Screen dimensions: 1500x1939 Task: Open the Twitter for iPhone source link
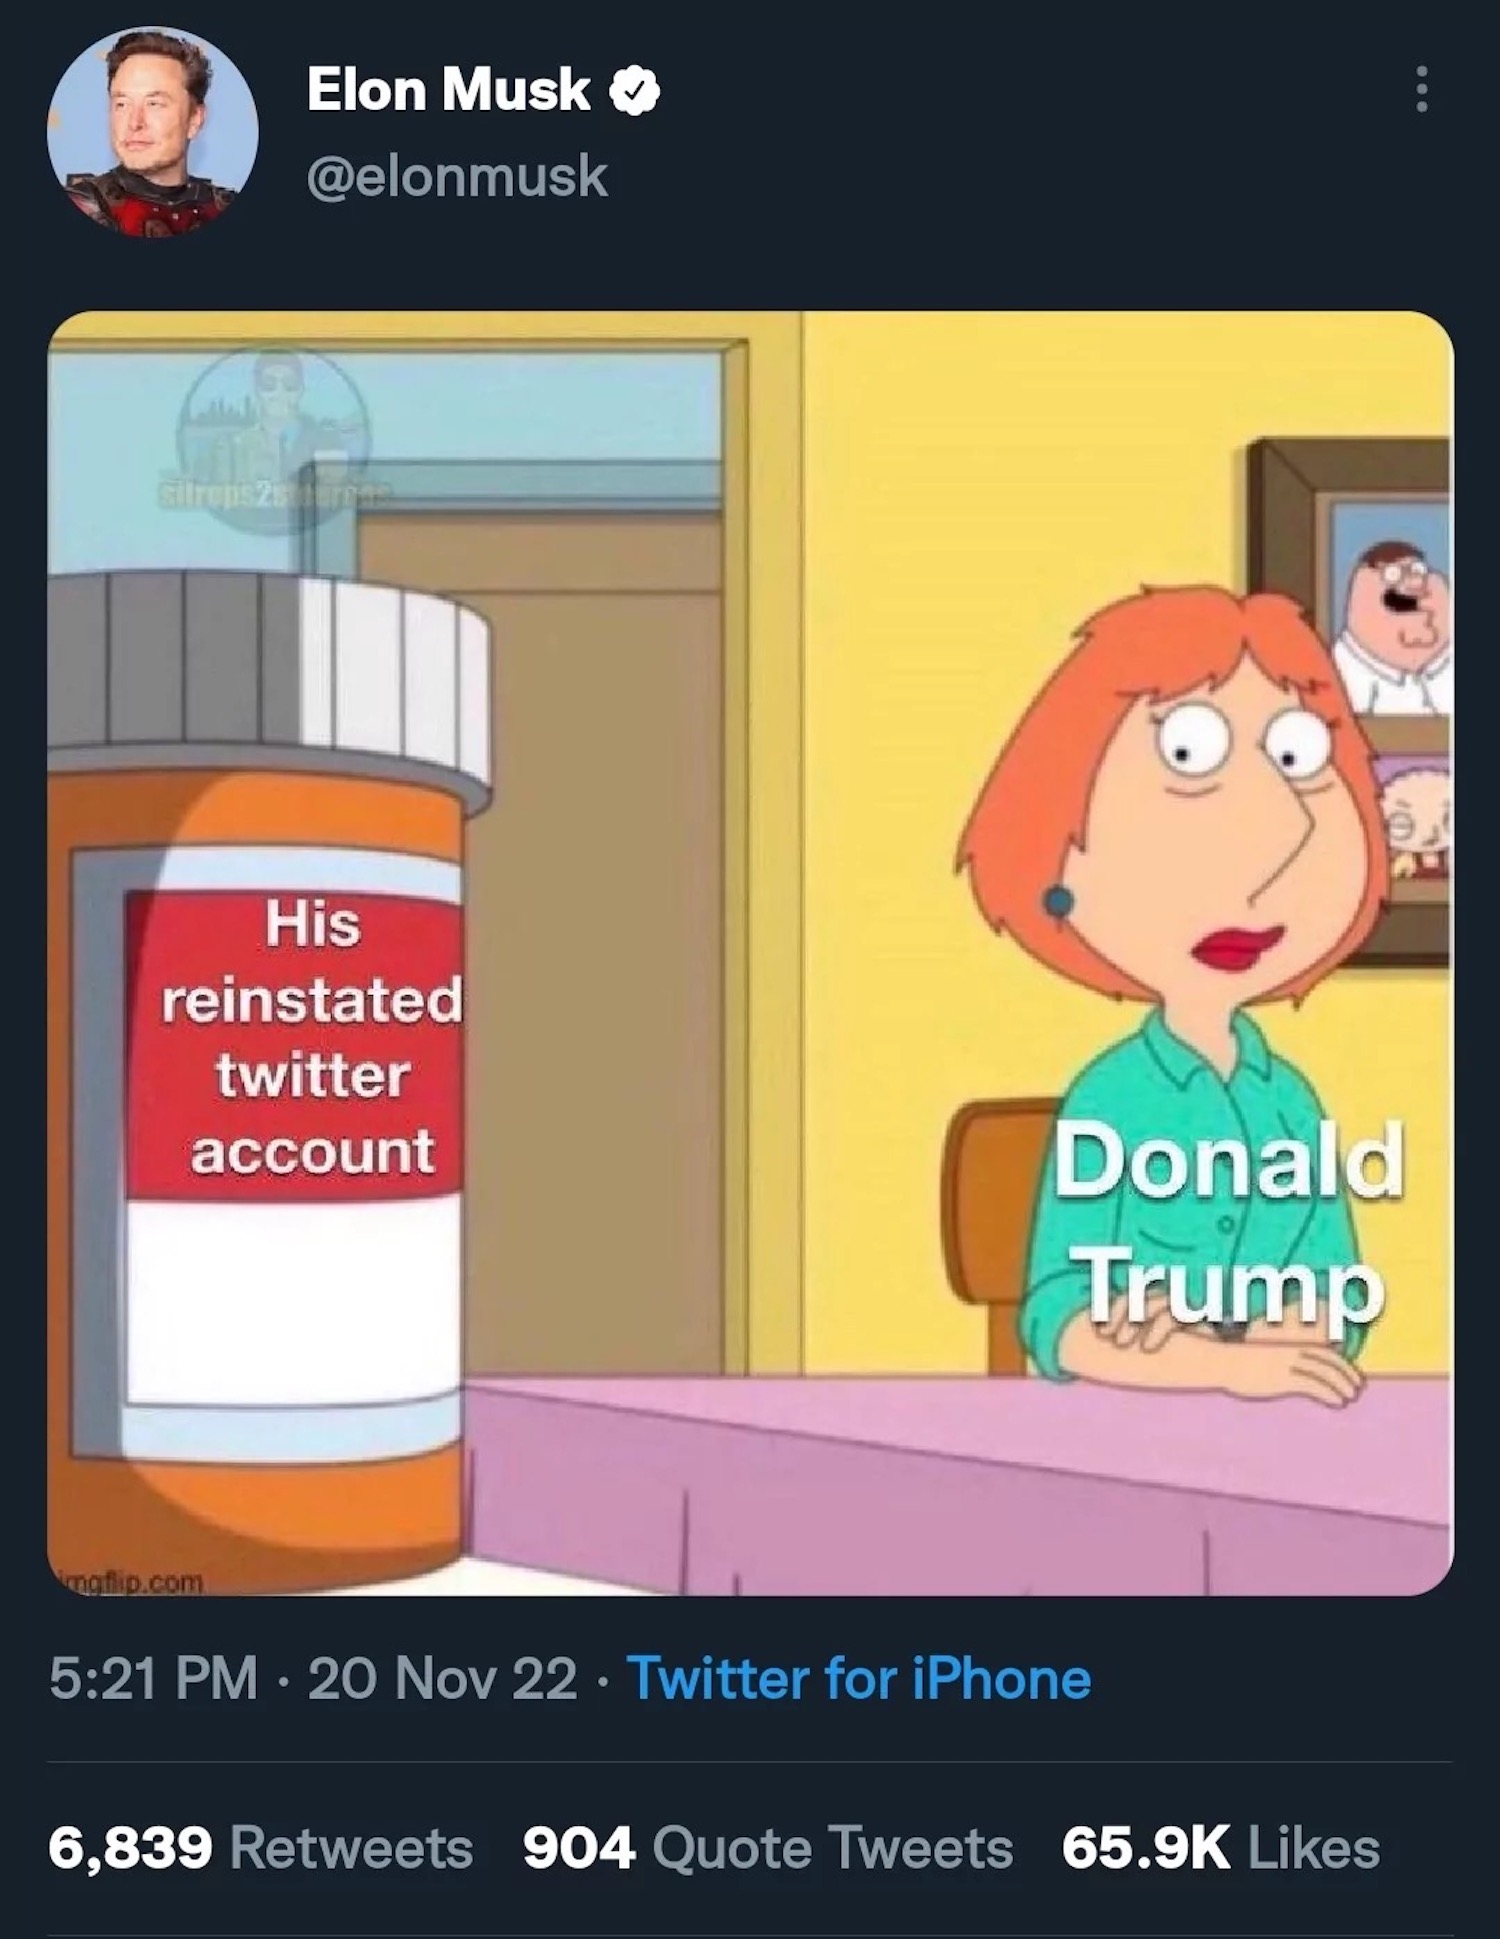[858, 1678]
